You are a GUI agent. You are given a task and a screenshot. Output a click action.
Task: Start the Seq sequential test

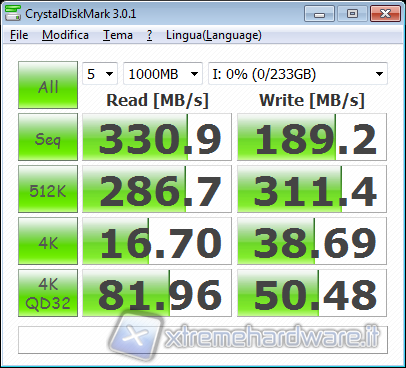(x=48, y=137)
